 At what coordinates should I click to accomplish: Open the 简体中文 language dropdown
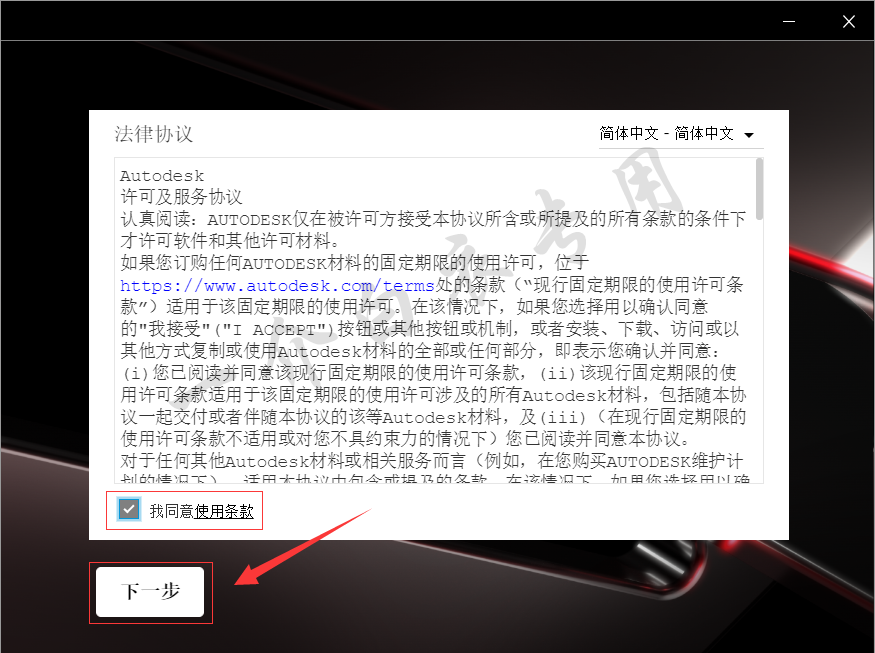click(x=680, y=134)
